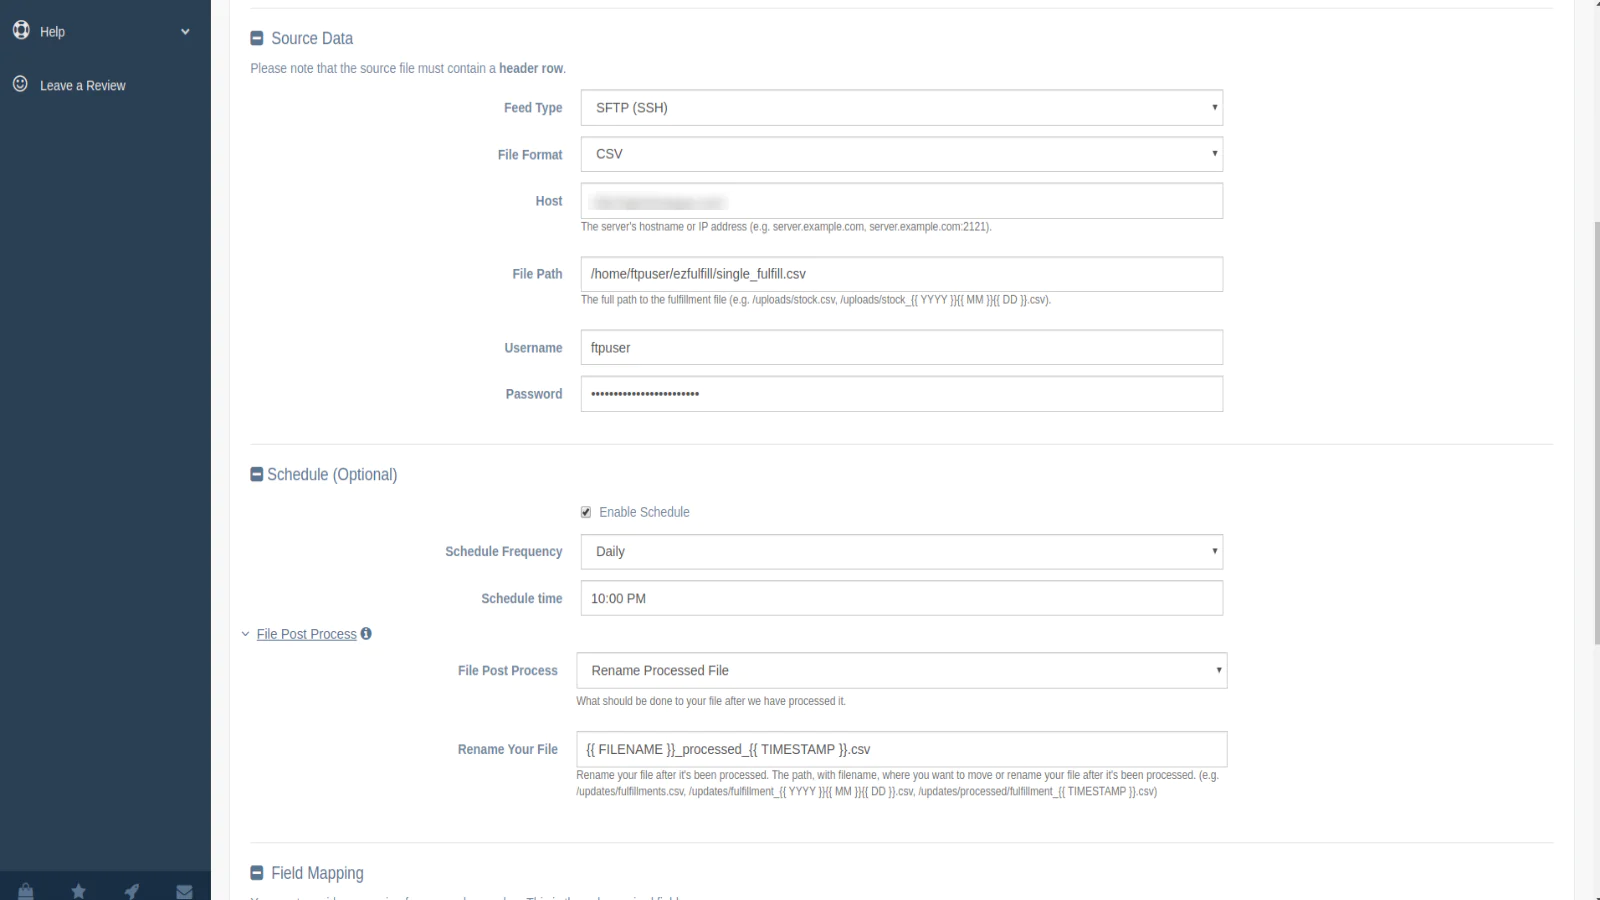
Task: Click the File Path input field
Action: (901, 274)
